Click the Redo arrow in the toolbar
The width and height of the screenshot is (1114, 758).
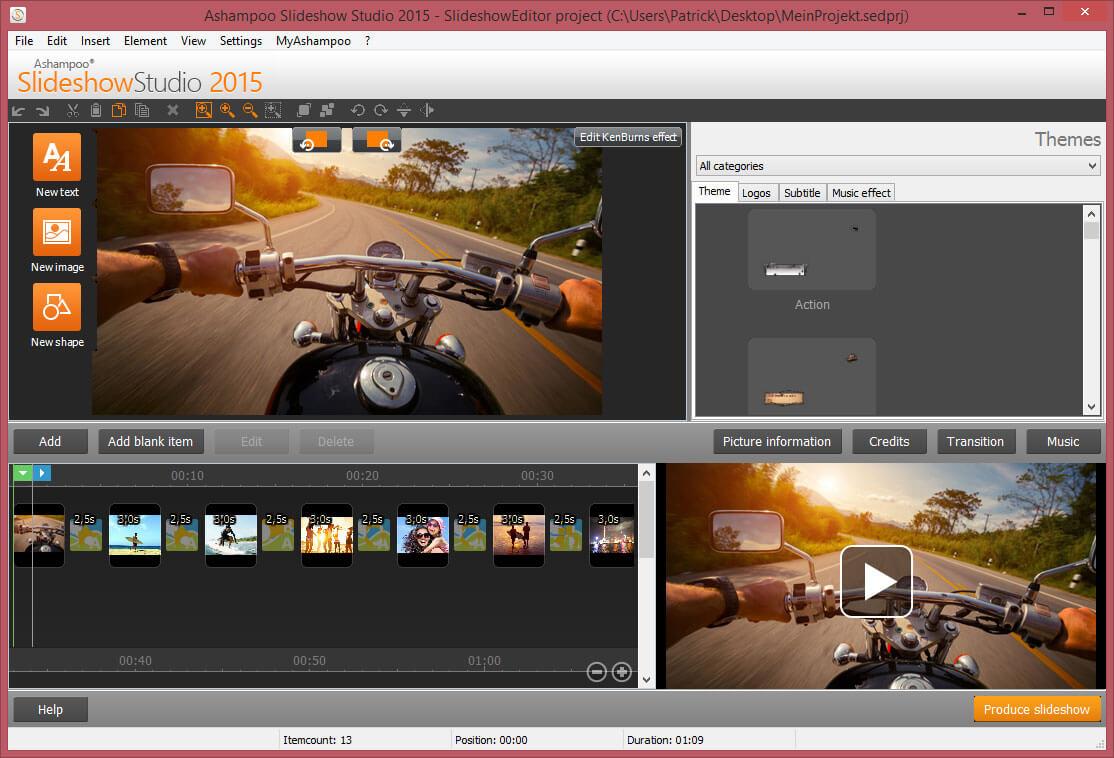click(x=43, y=110)
